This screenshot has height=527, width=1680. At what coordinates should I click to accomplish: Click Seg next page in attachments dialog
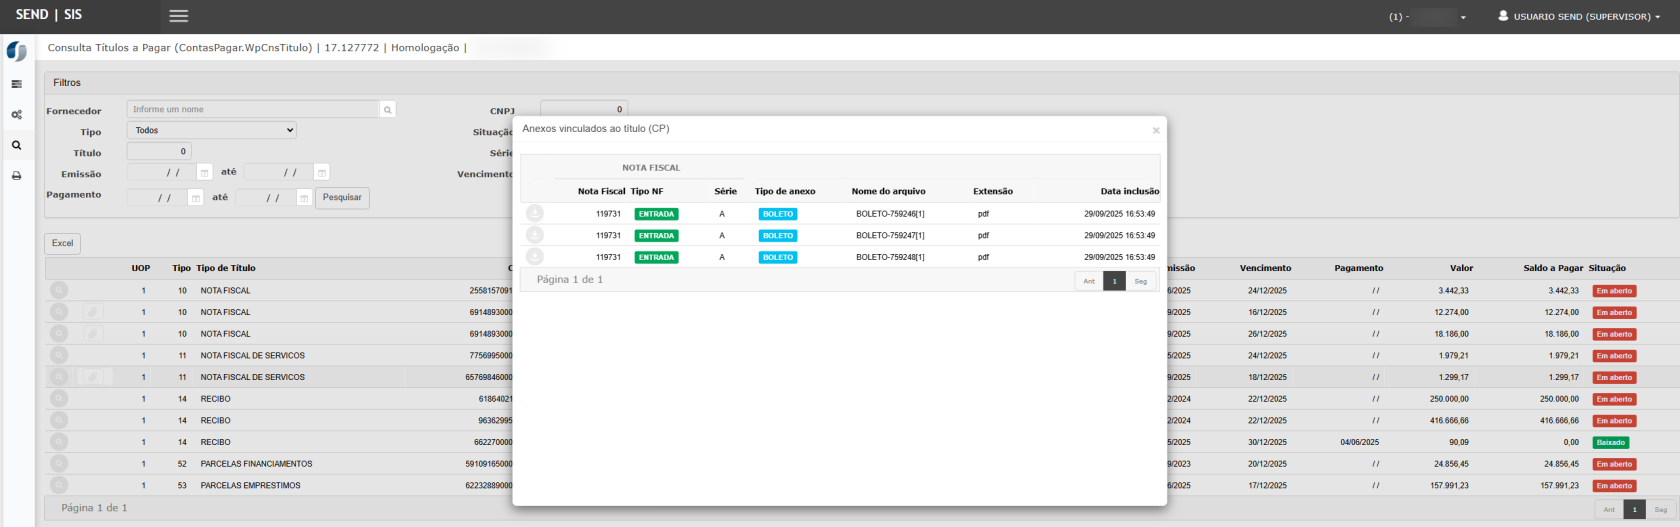coord(1140,281)
